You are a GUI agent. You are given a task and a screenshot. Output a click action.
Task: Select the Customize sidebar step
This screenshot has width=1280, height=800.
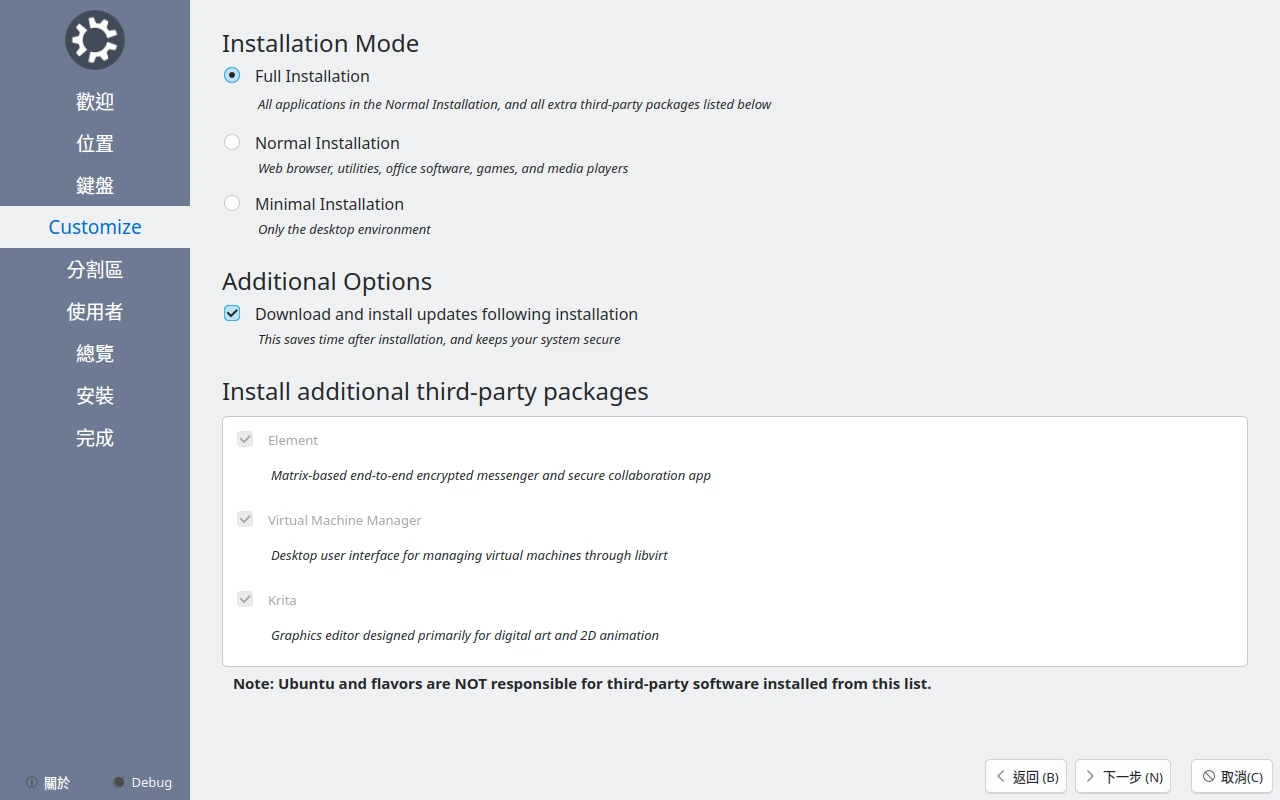click(95, 227)
